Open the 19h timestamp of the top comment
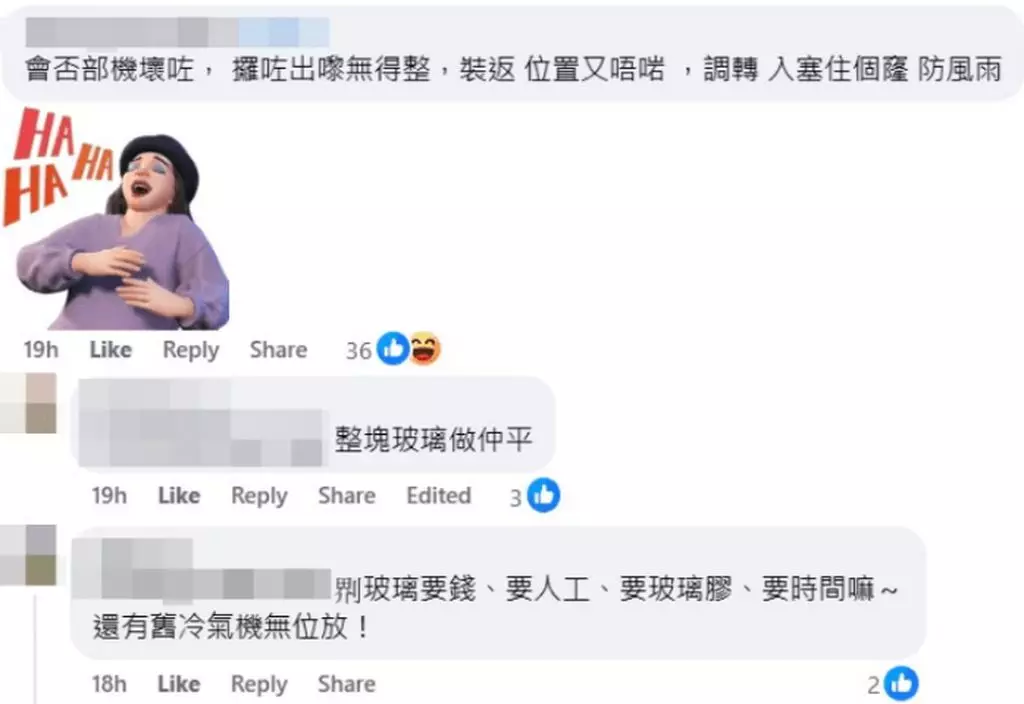Screen dimensions: 1024x704 coord(41,349)
